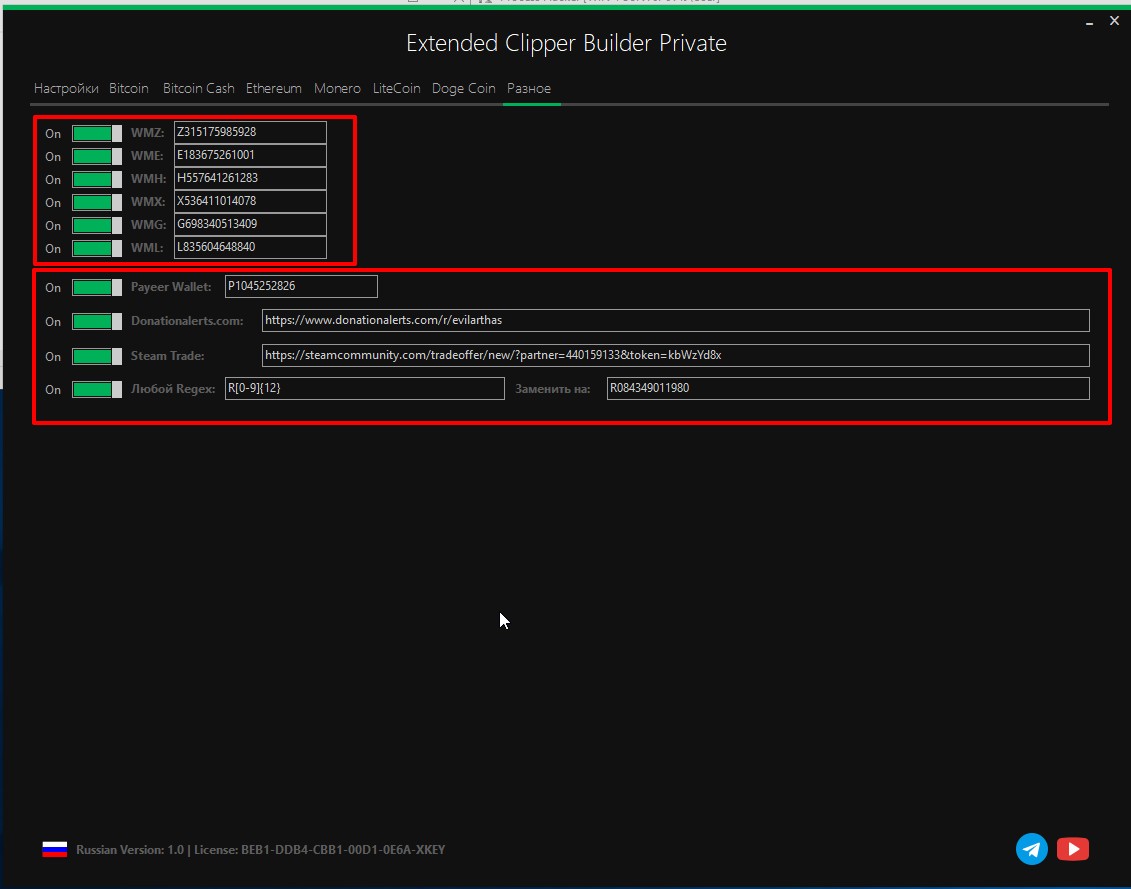Screen dimensions: 1131x889
Task: Click the Steam Trade URL field
Action: [x=675, y=355]
